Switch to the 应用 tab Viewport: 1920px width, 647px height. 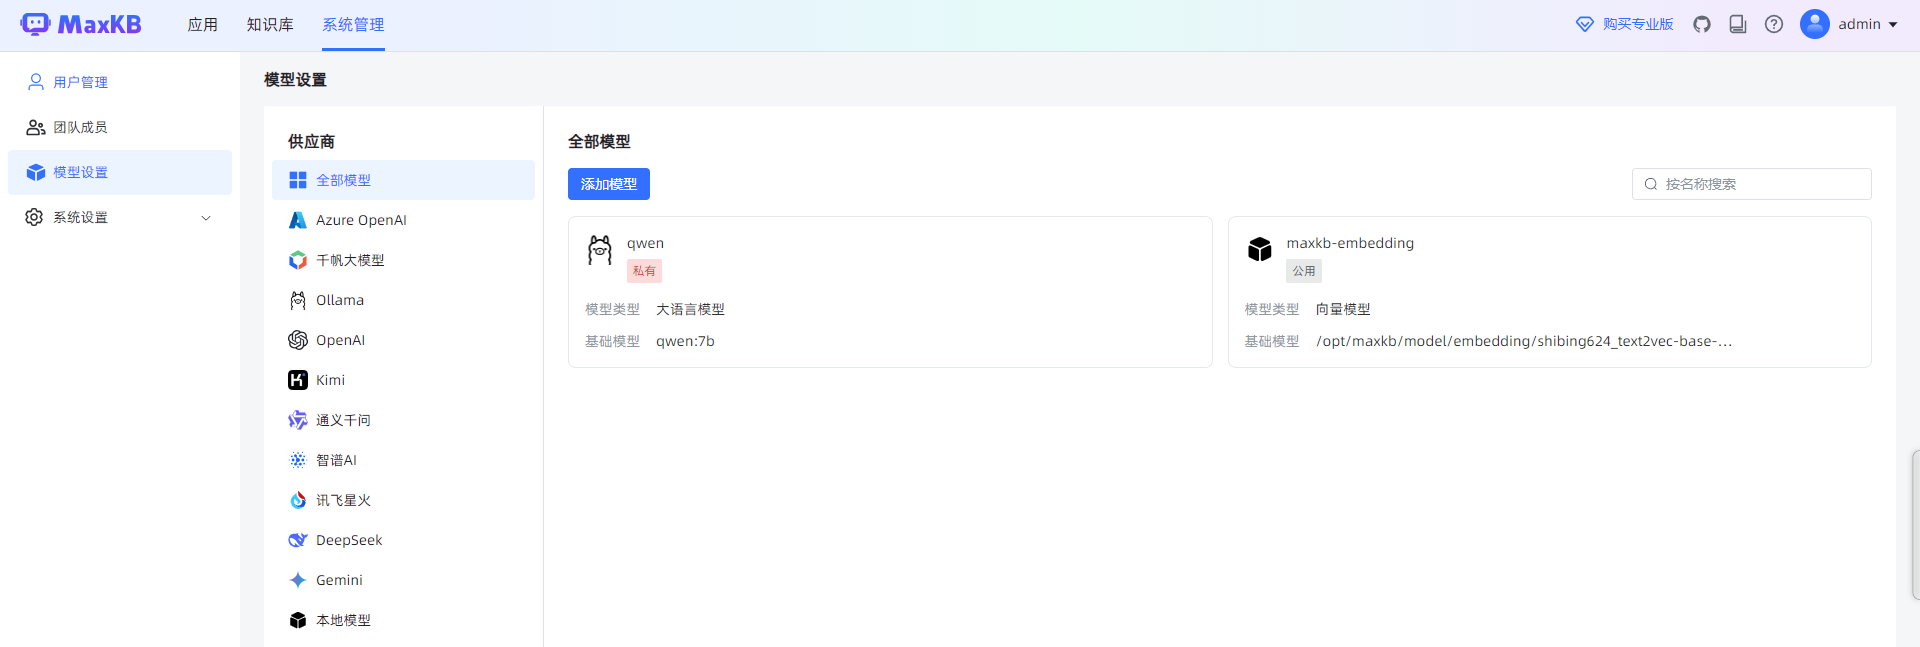tap(202, 24)
